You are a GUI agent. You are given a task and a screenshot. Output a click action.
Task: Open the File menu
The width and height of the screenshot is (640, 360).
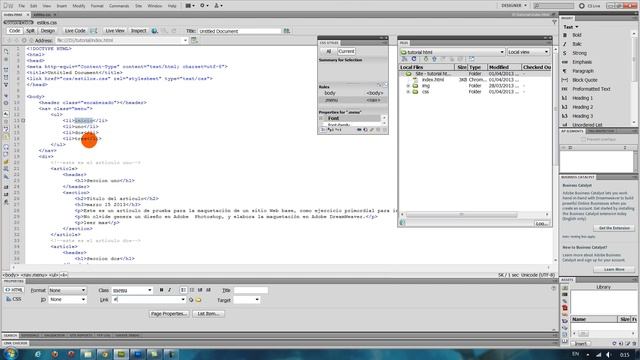[22, 6]
